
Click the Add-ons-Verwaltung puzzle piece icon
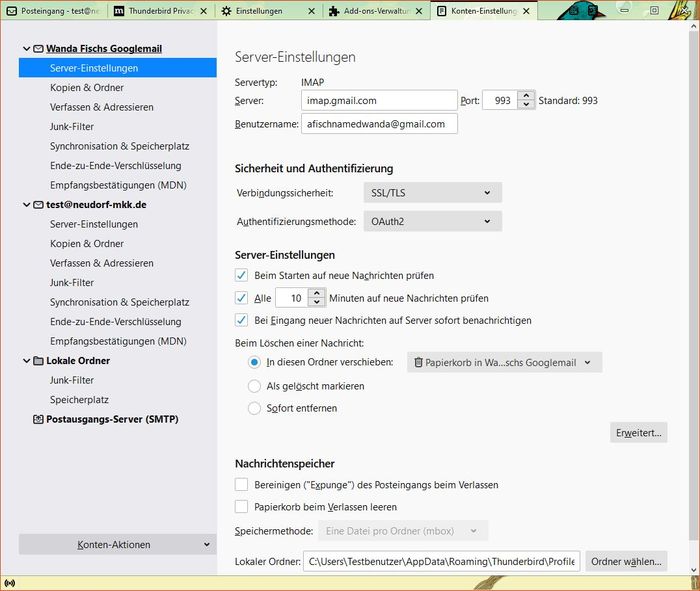(x=334, y=11)
